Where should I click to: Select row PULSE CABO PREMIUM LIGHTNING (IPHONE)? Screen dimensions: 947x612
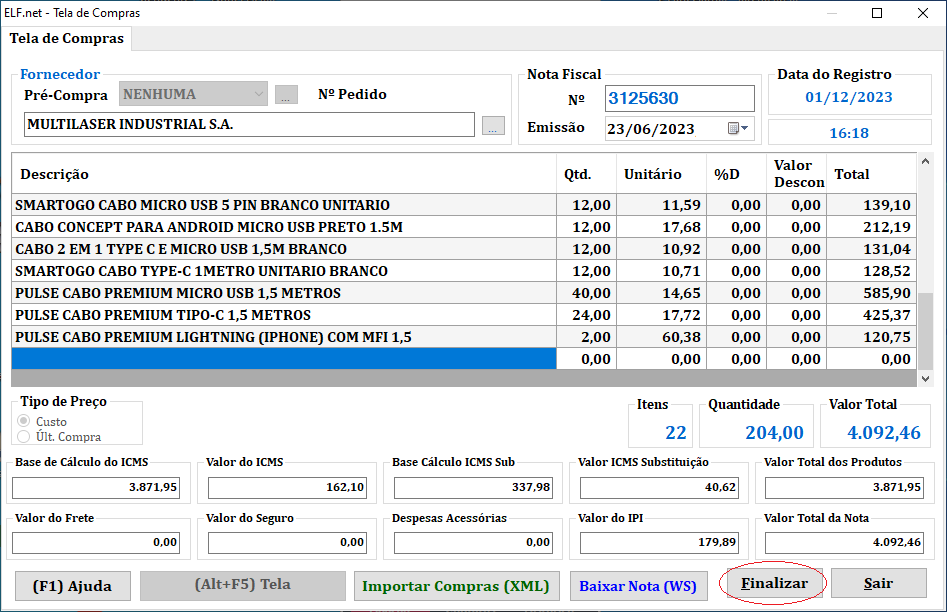click(464, 337)
